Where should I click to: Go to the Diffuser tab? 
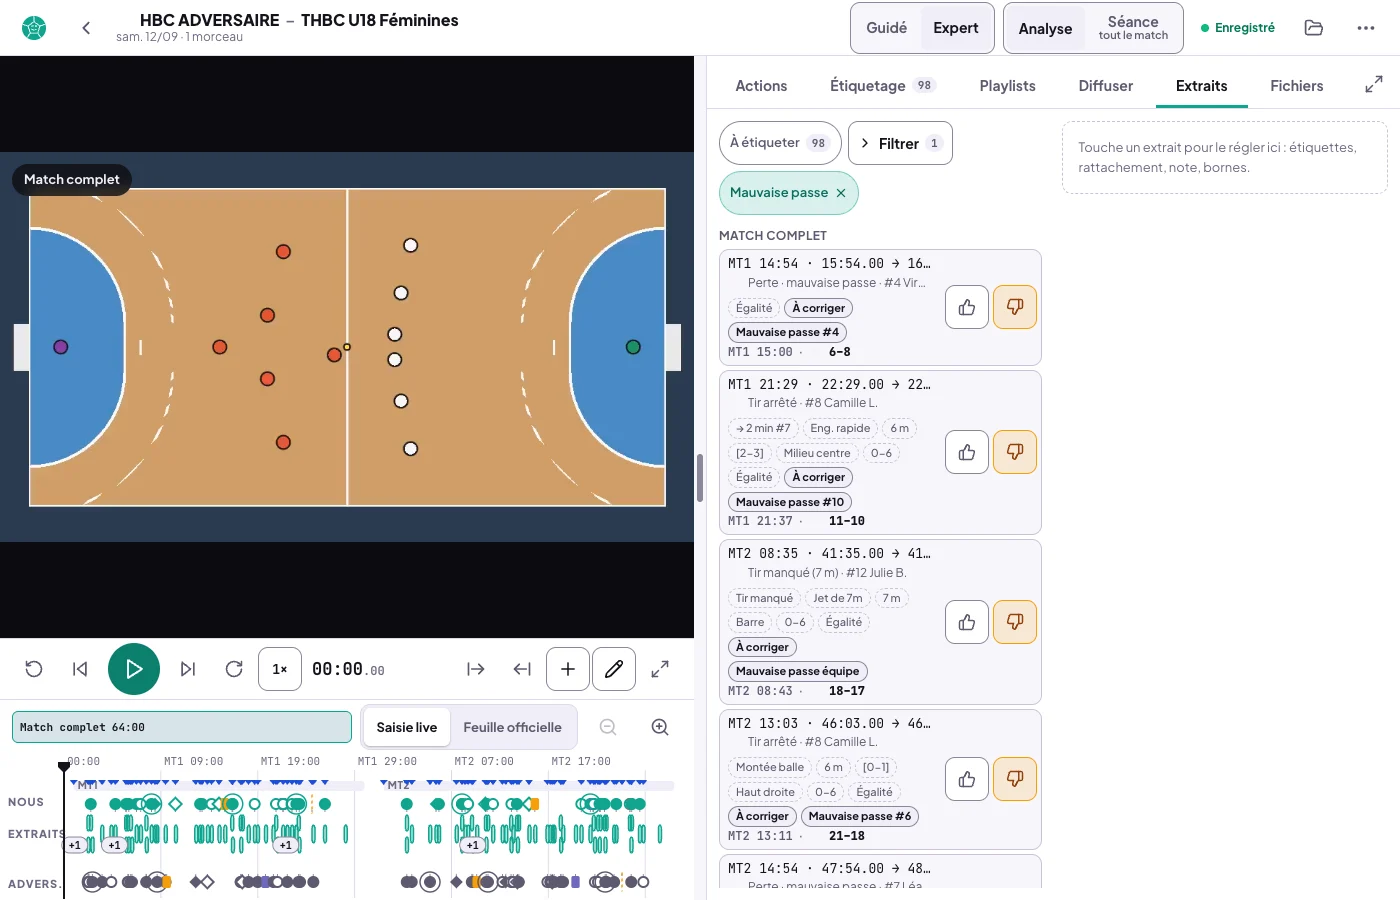1105,86
